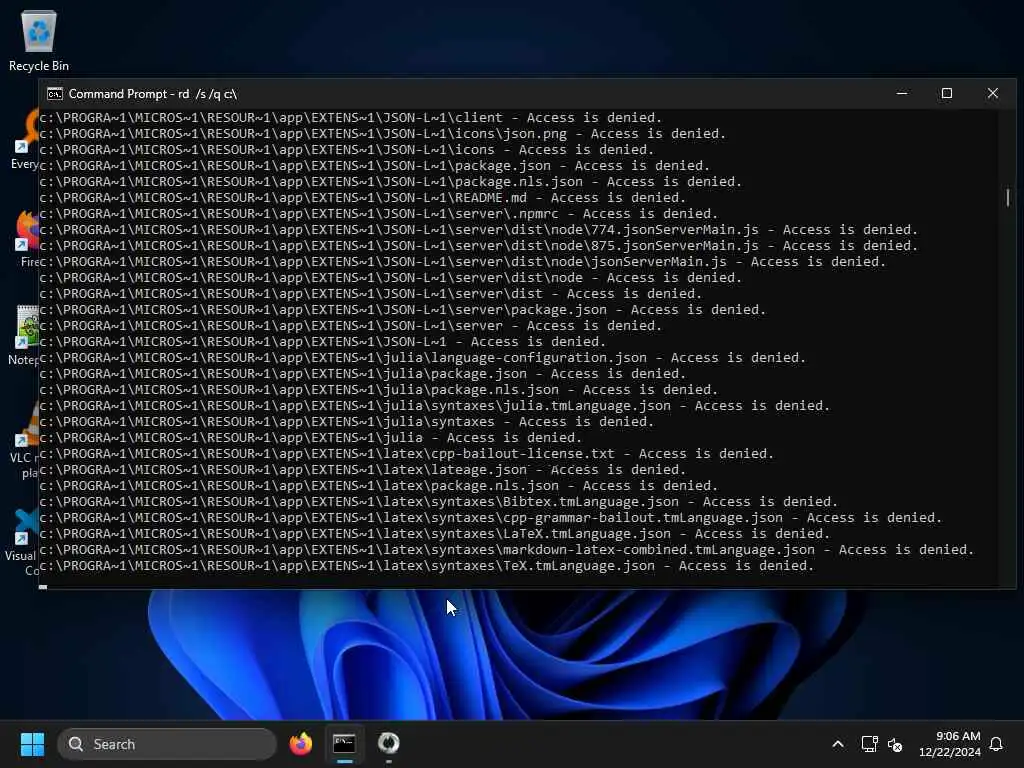
Task: Select the VLC media player desktop shortcut
Action: (x=24, y=438)
